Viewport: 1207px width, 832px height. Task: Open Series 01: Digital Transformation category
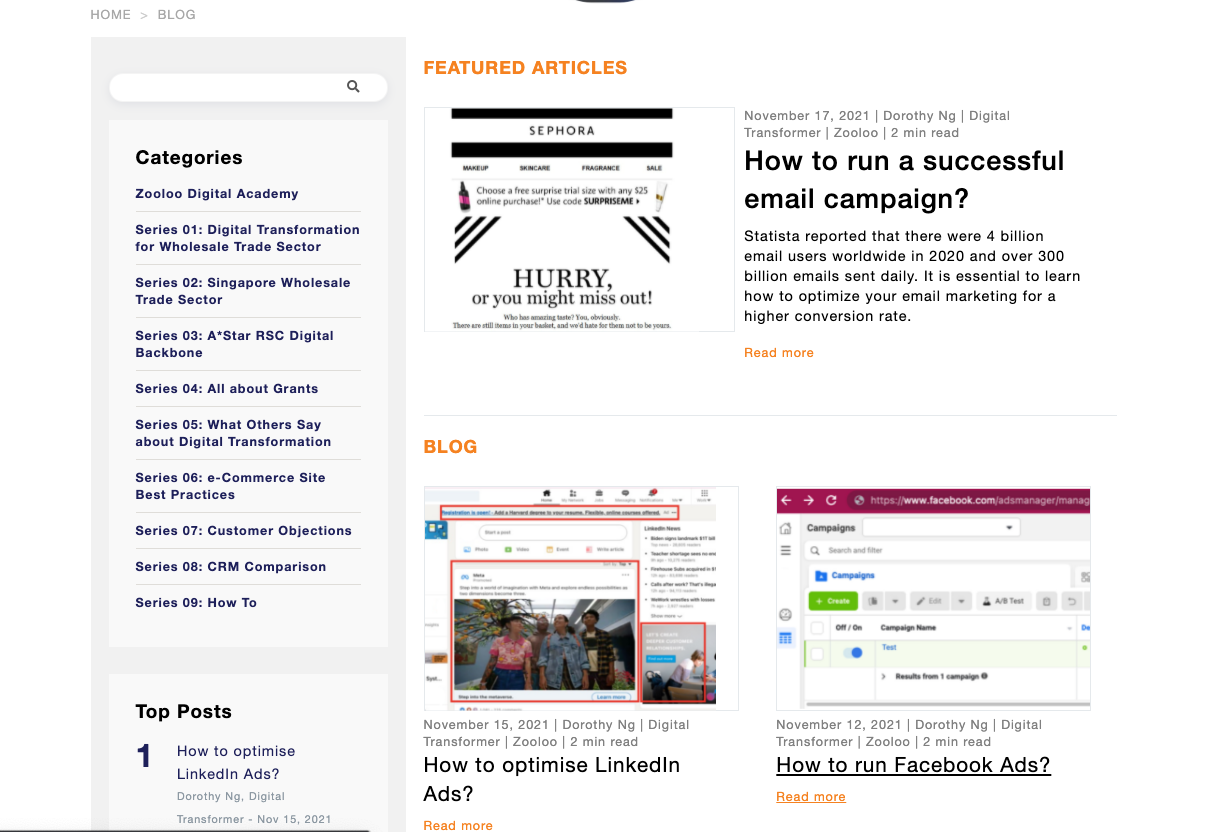247,238
